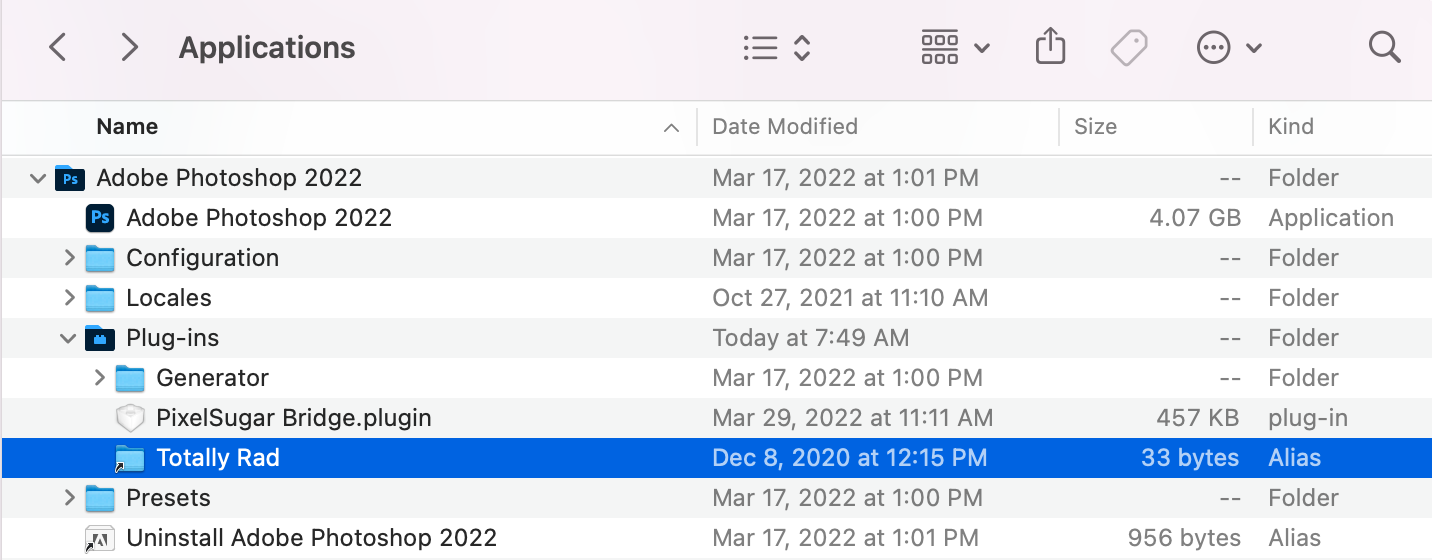Image resolution: width=1432 pixels, height=560 pixels.
Task: Expand the Locales folder triangle
Action: 69,298
